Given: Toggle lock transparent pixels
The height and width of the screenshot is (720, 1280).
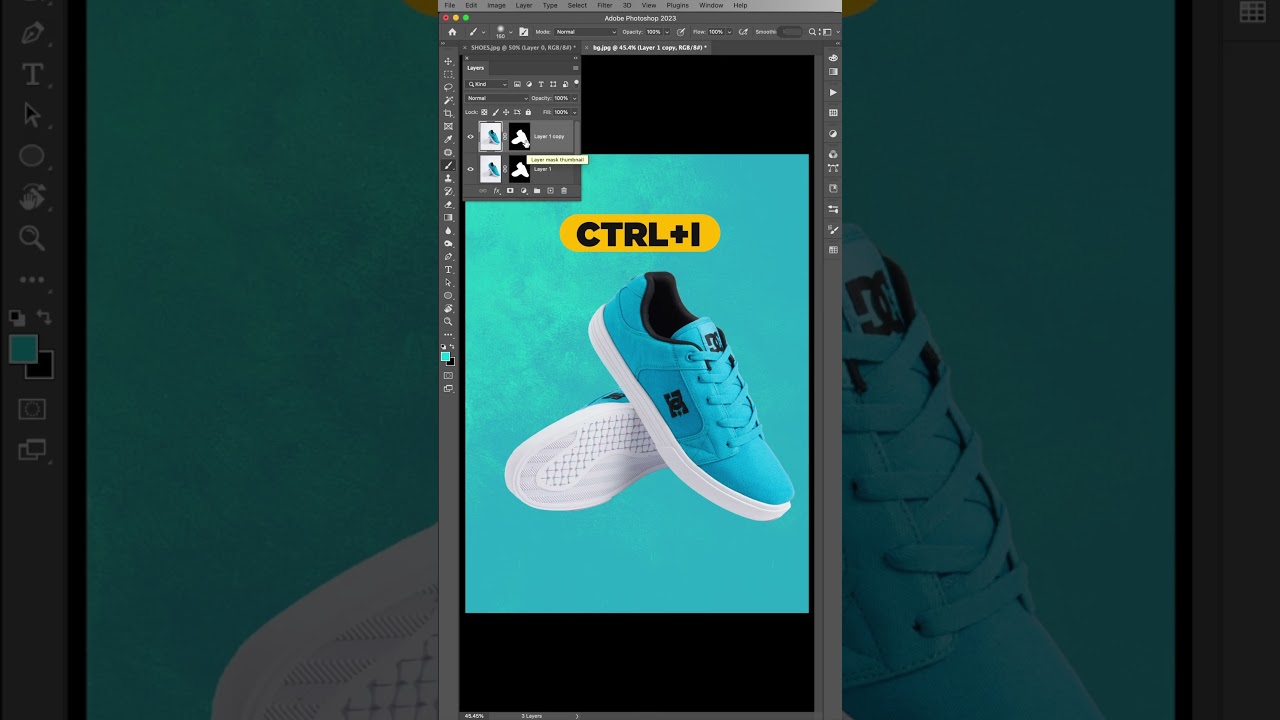Looking at the screenshot, I should [484, 112].
